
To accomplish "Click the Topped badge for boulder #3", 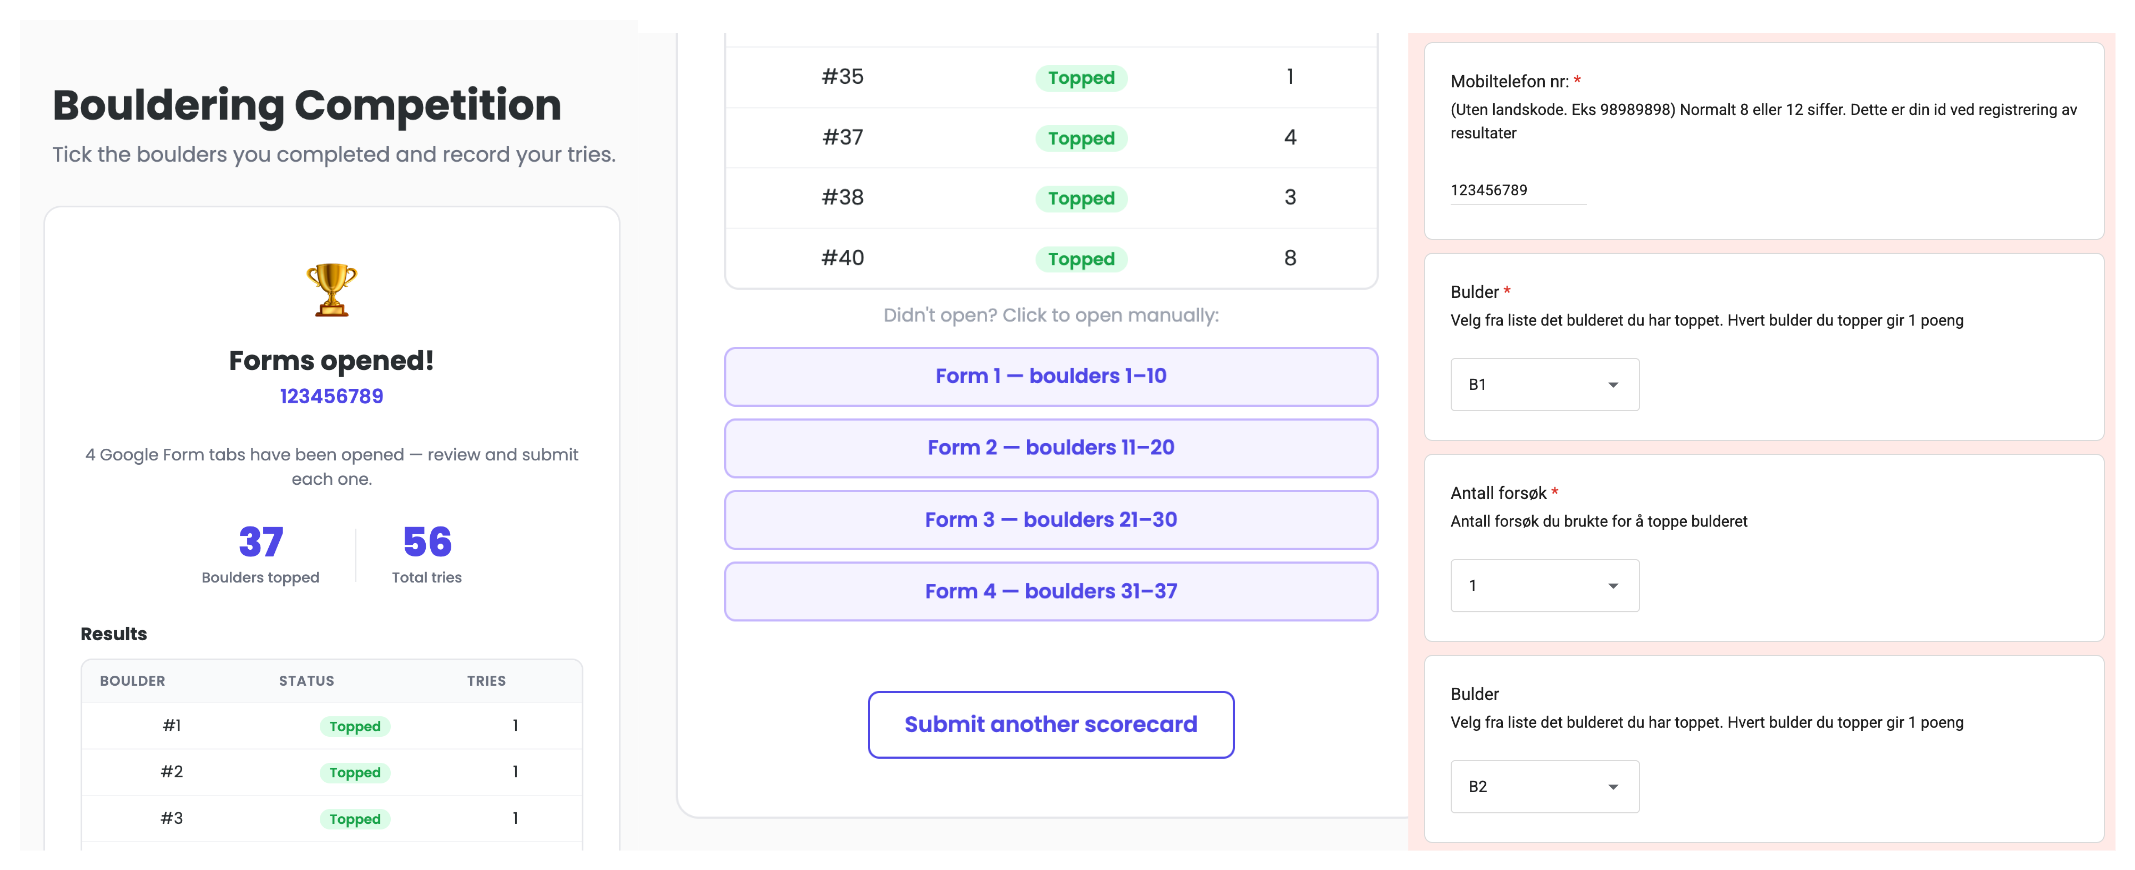I will [355, 819].
